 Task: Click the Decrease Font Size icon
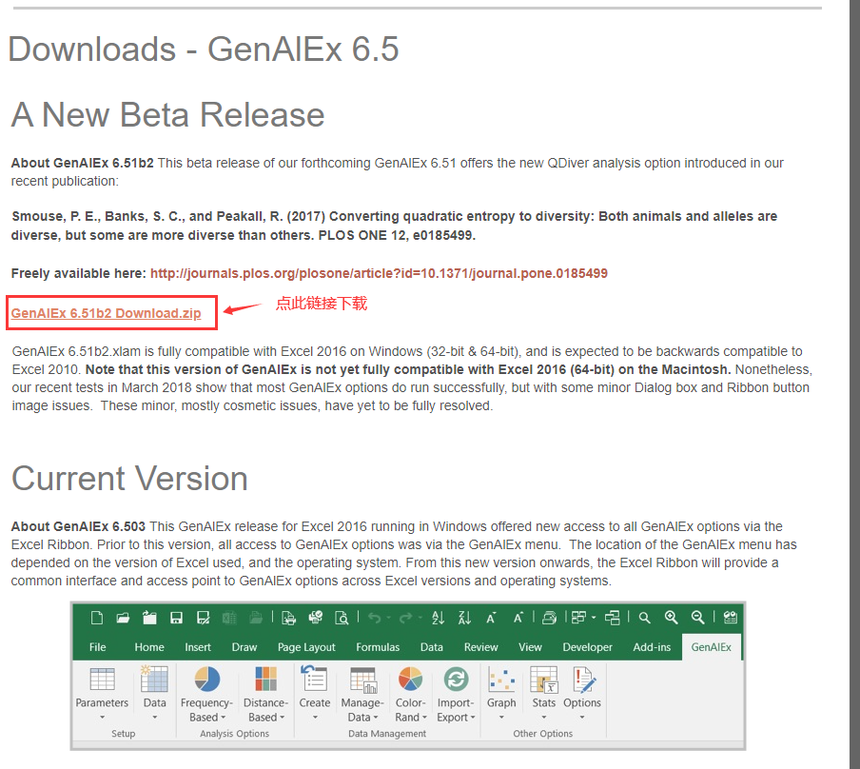click(491, 618)
